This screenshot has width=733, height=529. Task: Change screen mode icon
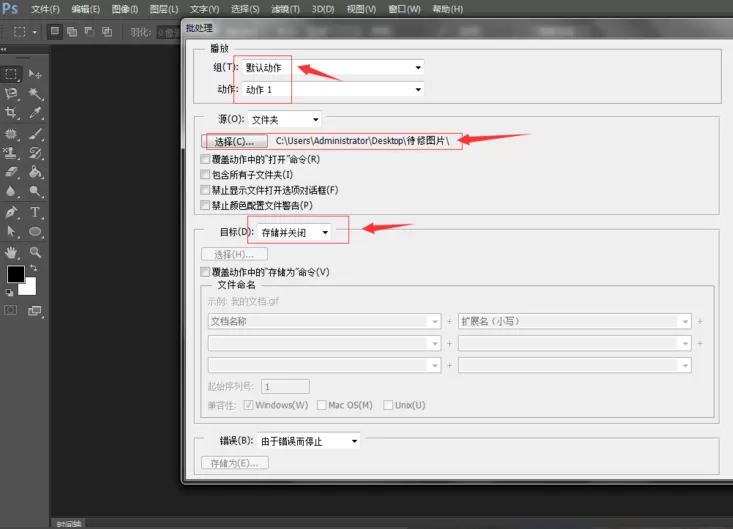(35, 311)
